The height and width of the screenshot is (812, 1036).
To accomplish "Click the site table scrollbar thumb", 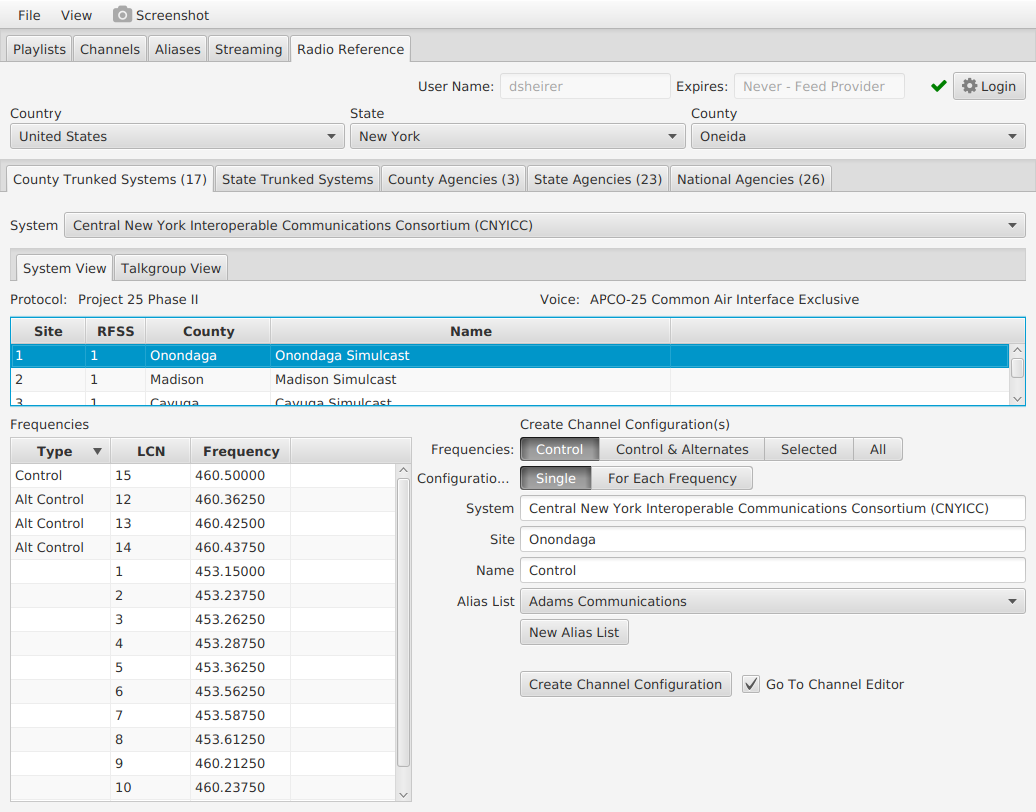I will pos(1018,367).
